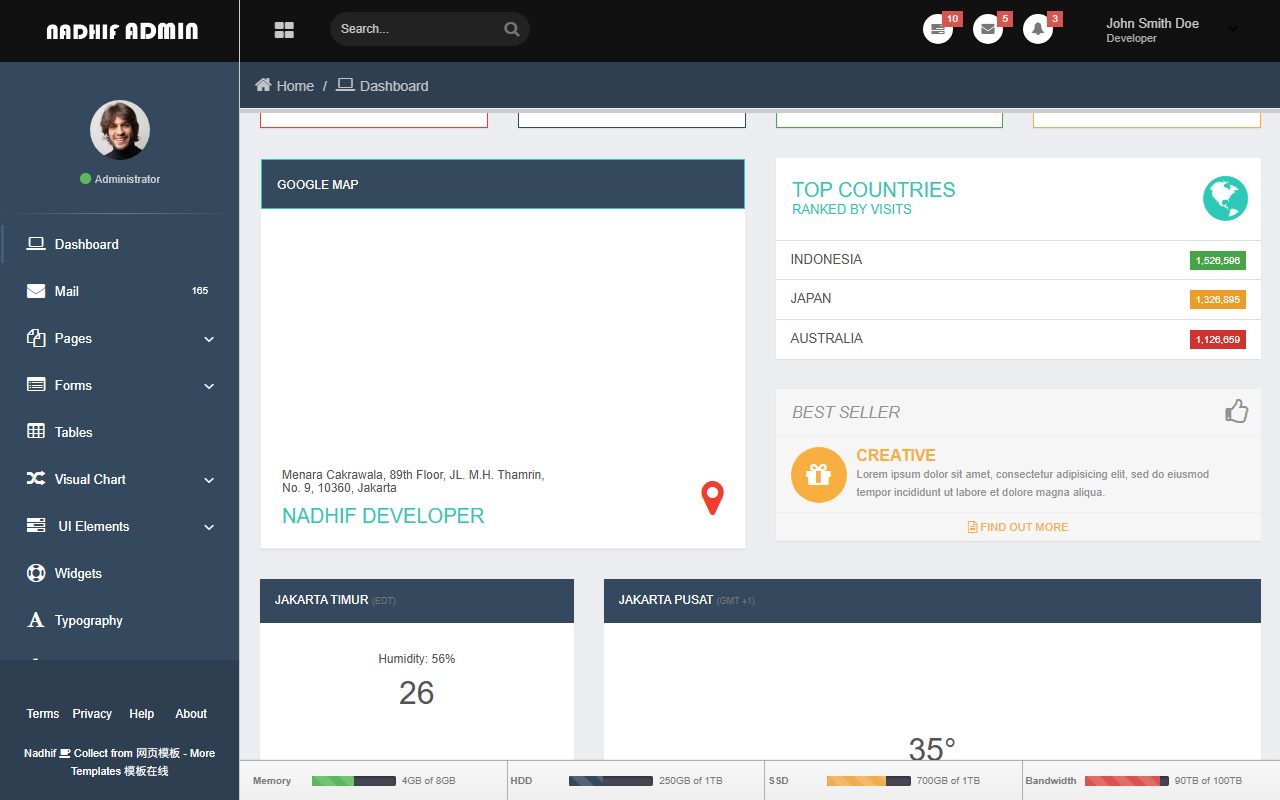
Task: Click the 模板在线 footer link
Action: [x=146, y=771]
